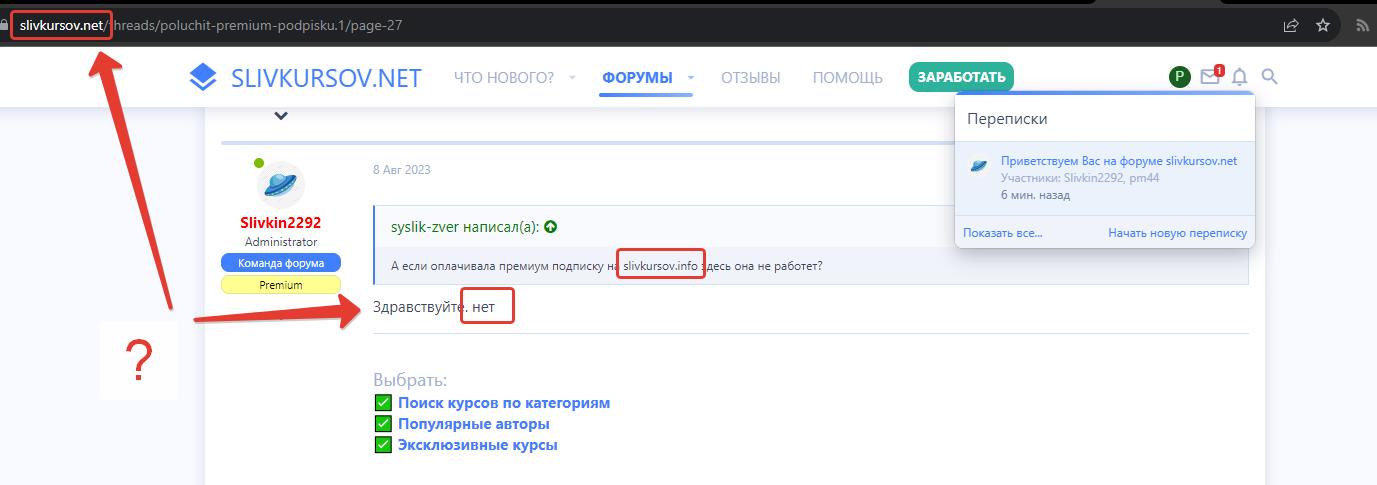The image size is (1377, 485).
Task: Open the notifications bell icon
Action: (1240, 77)
